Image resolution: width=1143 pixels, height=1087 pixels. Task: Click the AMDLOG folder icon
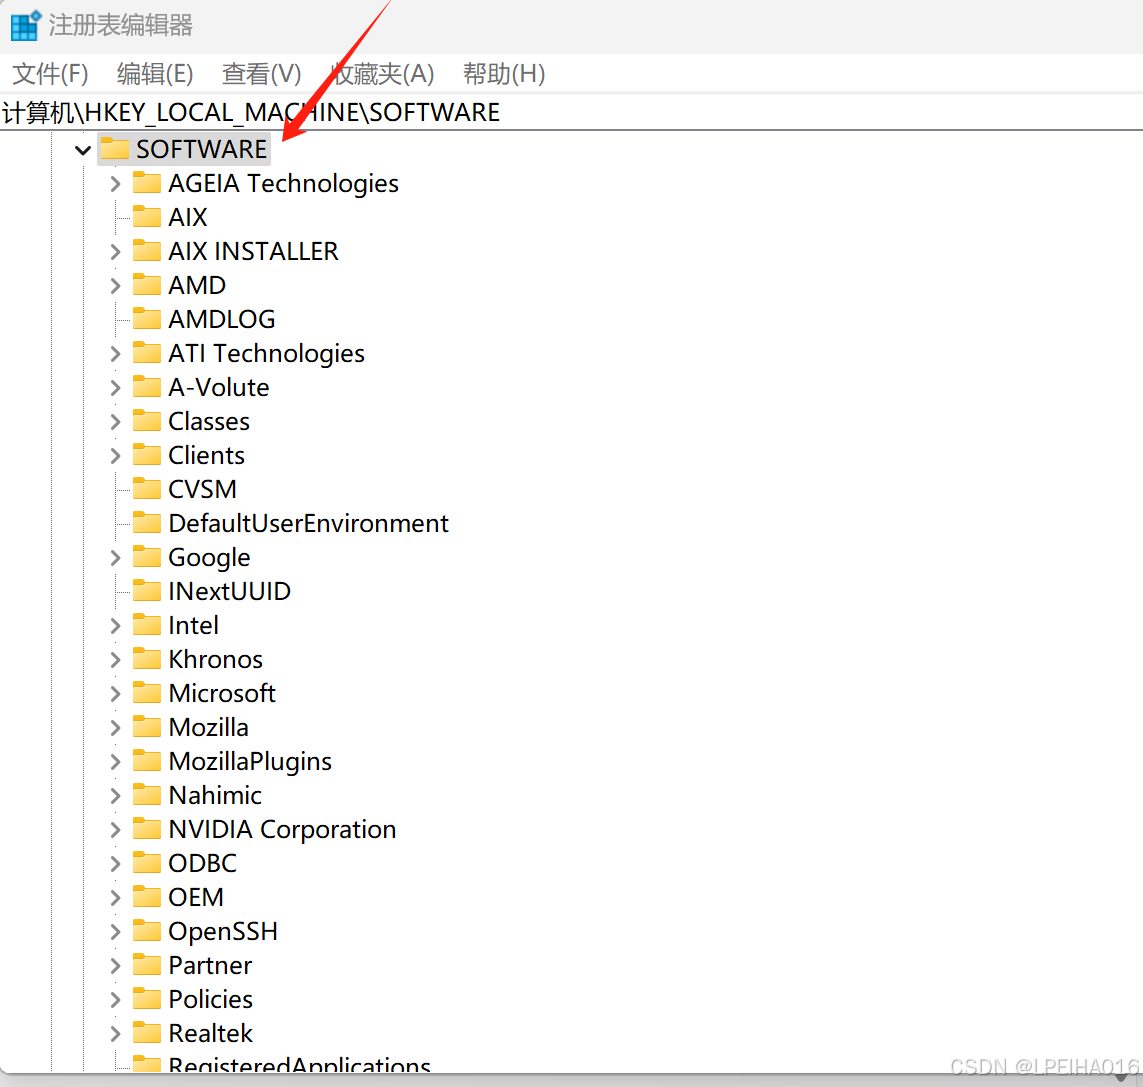click(x=147, y=319)
